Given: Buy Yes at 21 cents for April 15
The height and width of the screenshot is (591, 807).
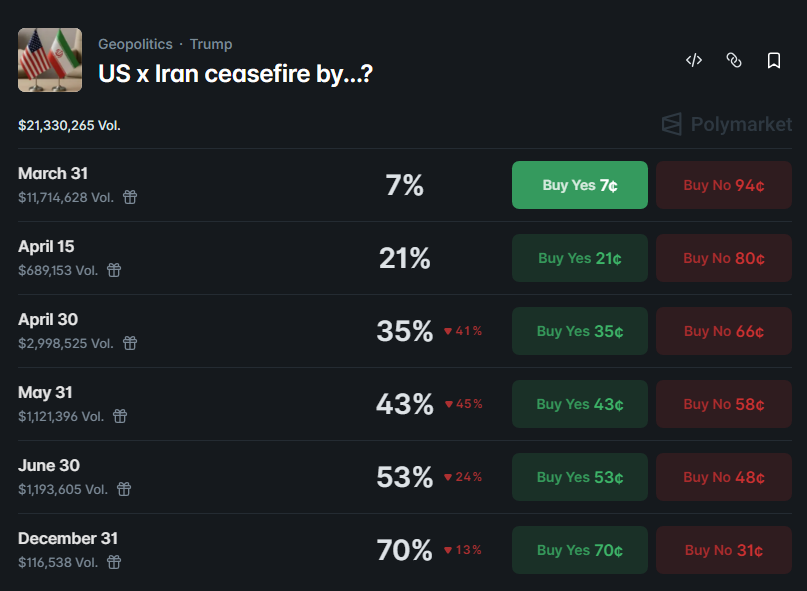Looking at the screenshot, I should [x=579, y=258].
